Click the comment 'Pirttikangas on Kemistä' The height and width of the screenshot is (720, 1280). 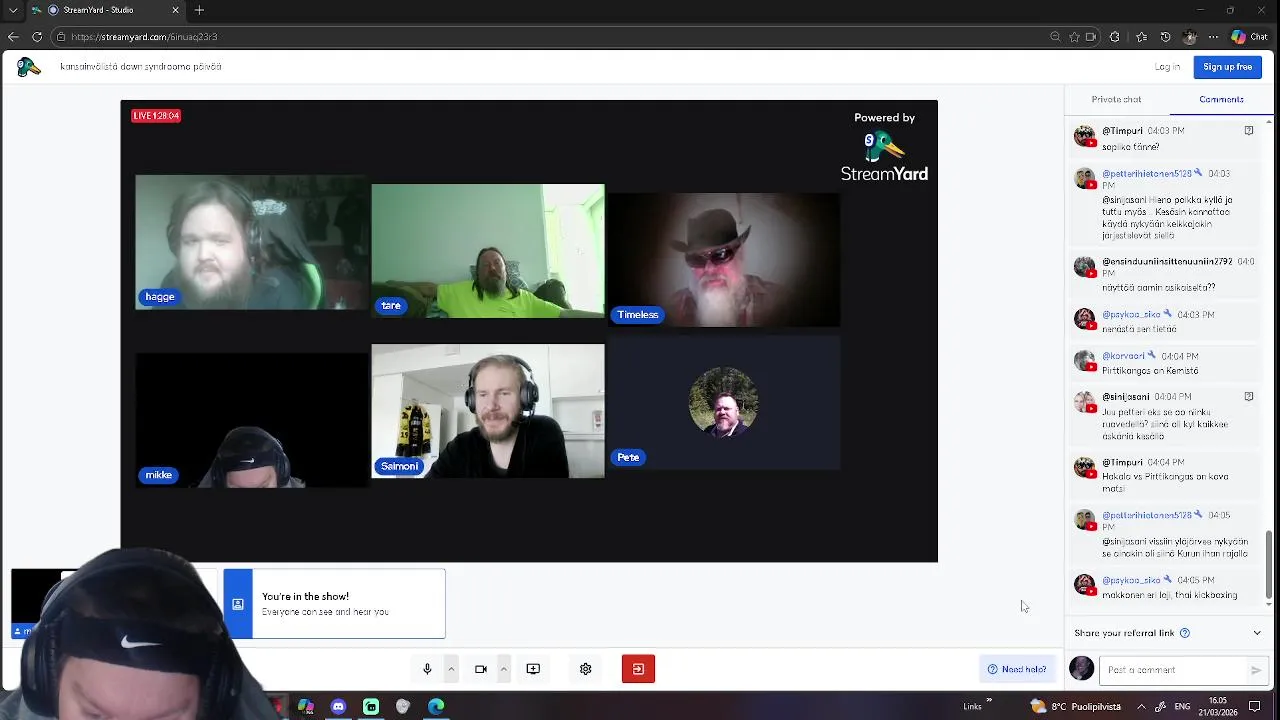pyautogui.click(x=1150, y=371)
